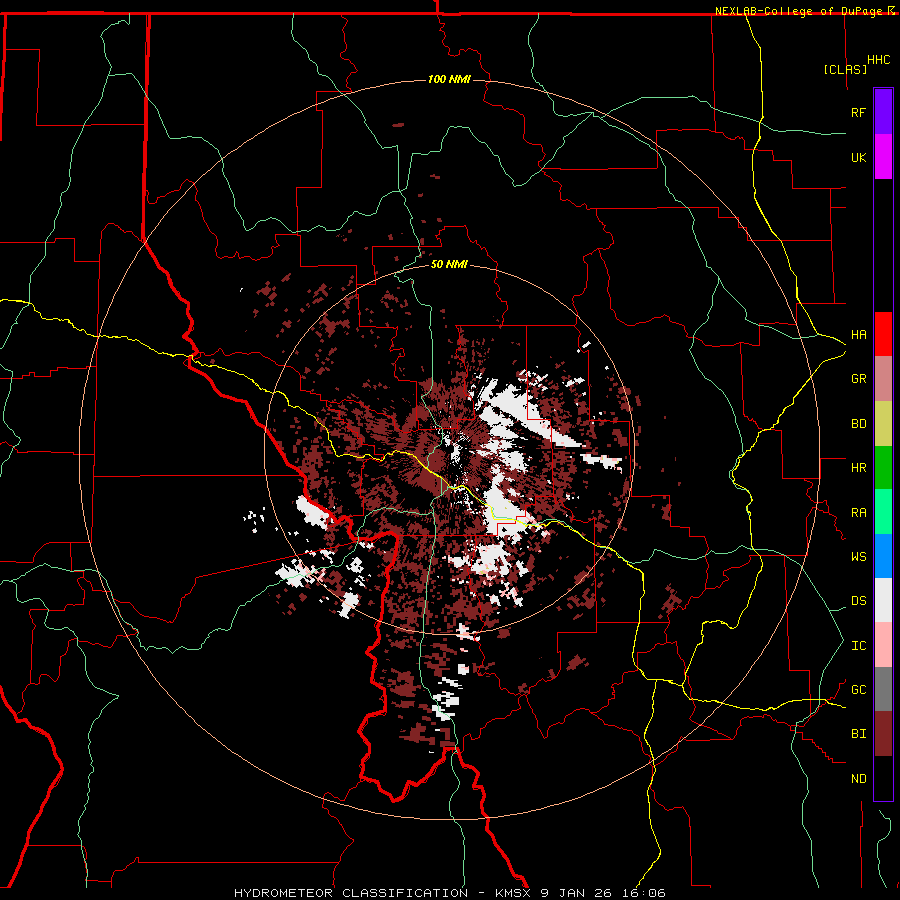
Task: Select the gray GC legend swatch
Action: tap(883, 689)
